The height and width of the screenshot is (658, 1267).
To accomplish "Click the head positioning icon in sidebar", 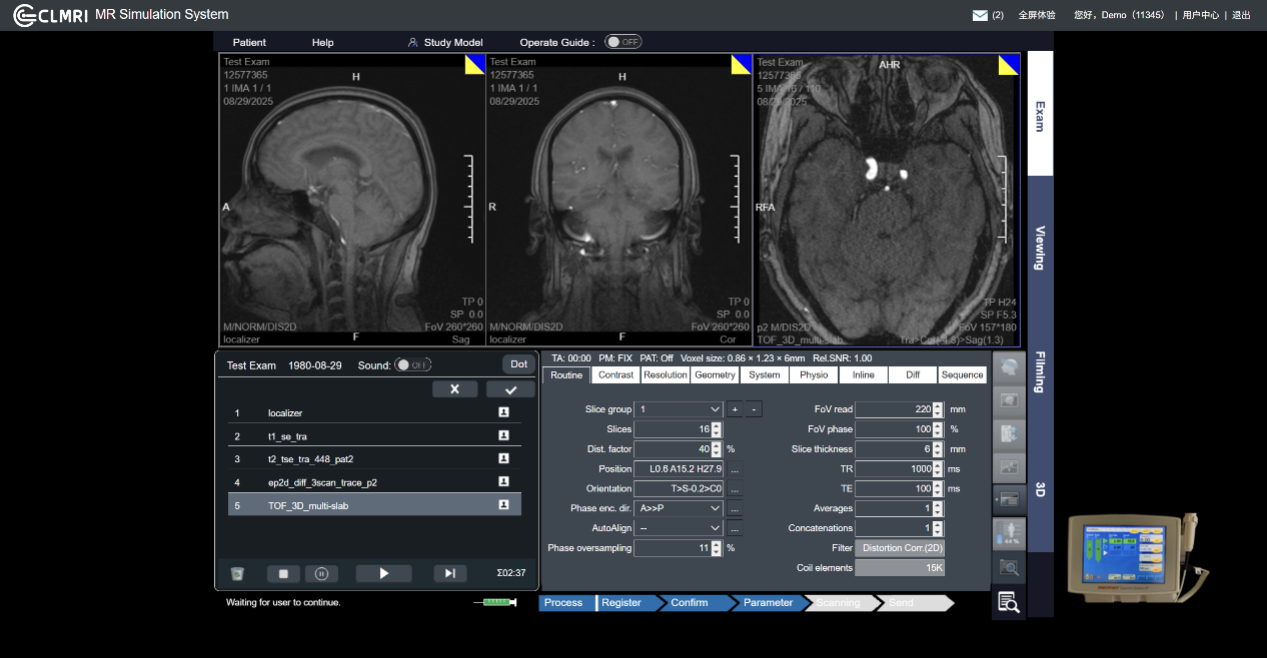I will (x=1009, y=367).
